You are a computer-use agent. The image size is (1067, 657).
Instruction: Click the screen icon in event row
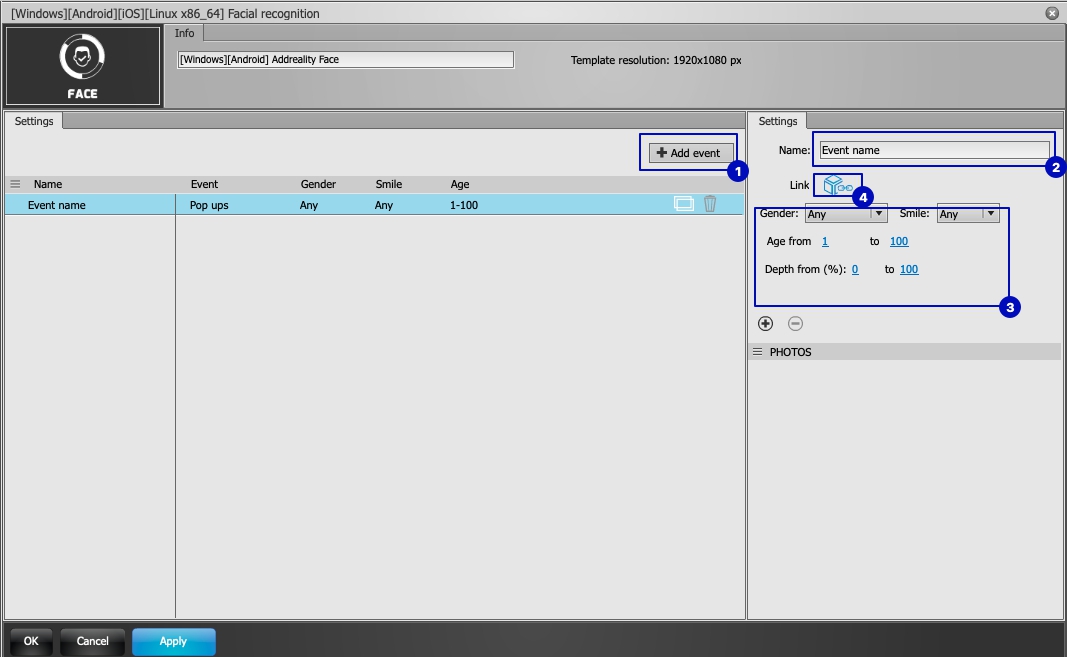683,204
